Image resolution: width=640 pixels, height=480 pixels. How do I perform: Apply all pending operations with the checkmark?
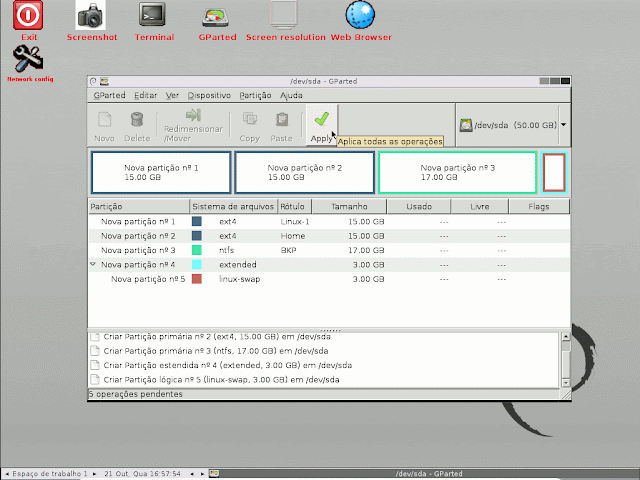pos(322,125)
